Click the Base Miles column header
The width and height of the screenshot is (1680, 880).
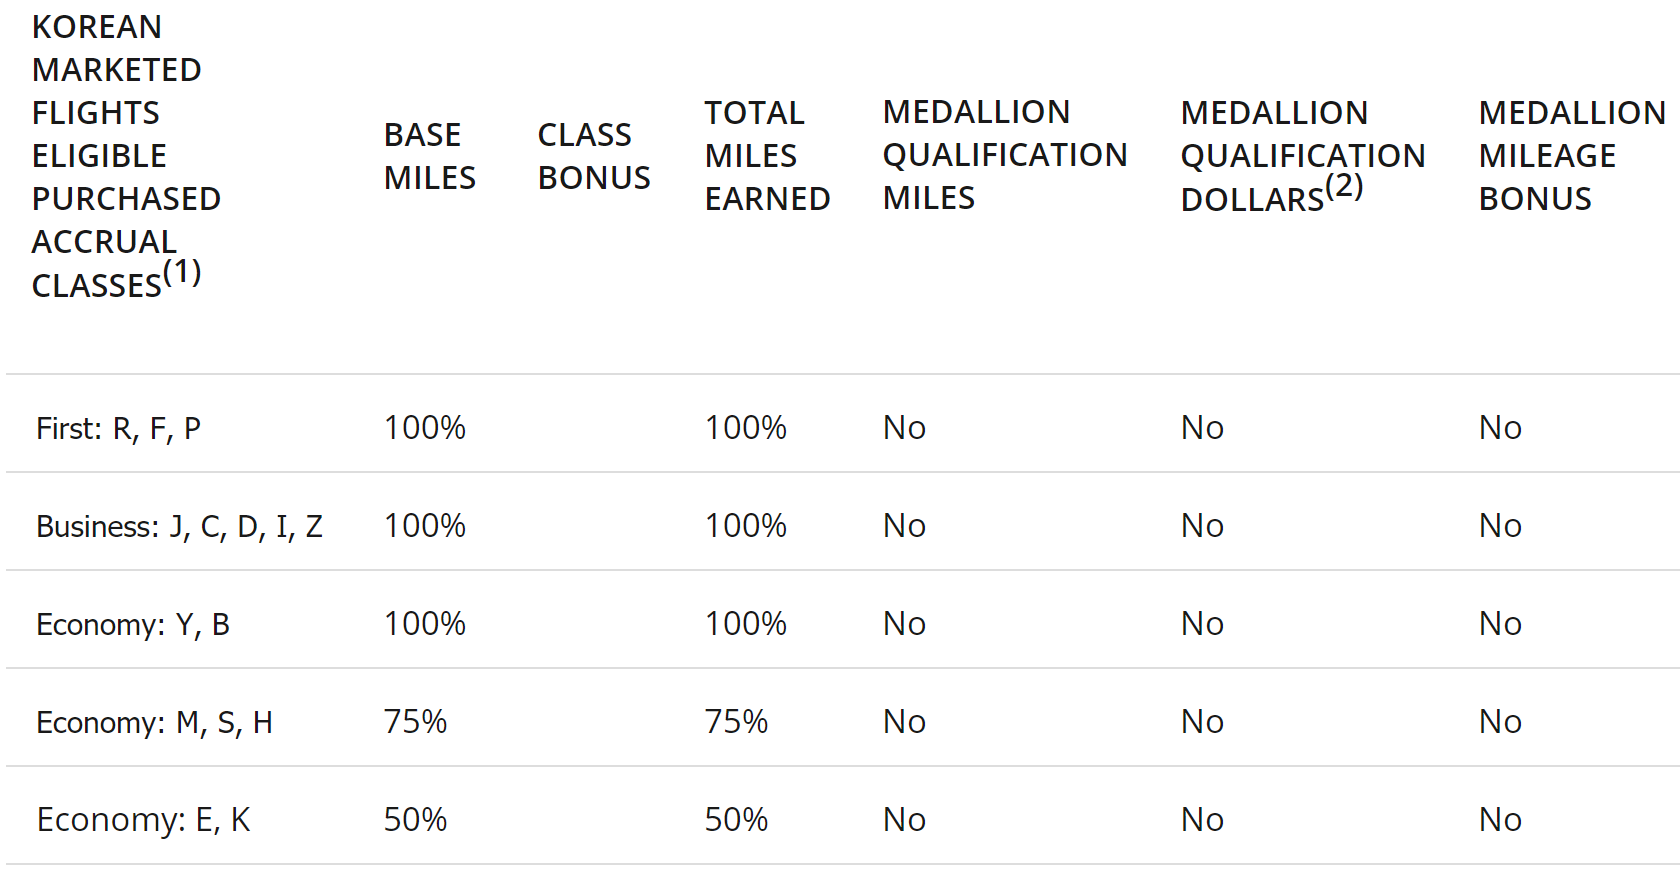point(429,156)
